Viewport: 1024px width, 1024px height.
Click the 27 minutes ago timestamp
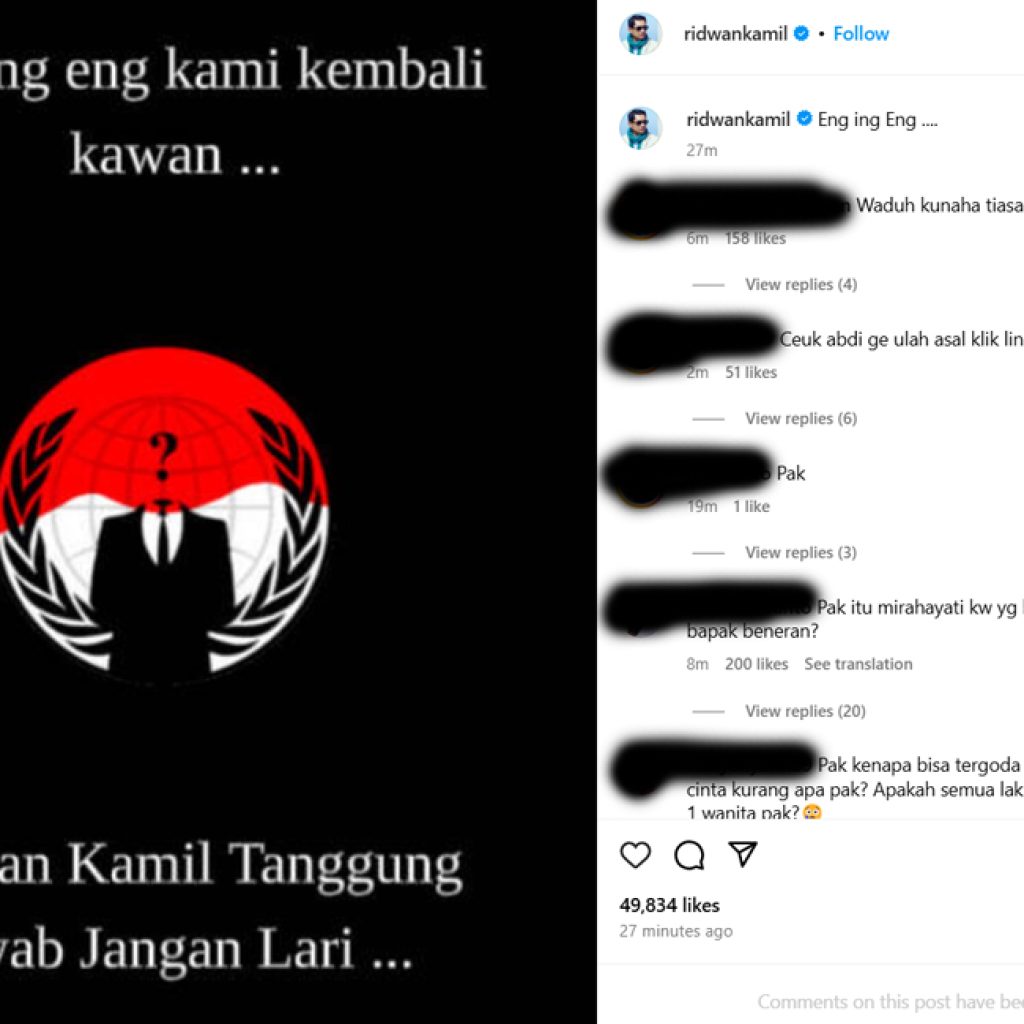(676, 931)
